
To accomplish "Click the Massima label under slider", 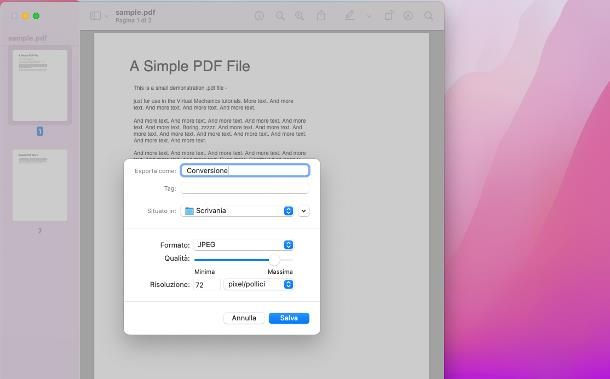I will pyautogui.click(x=280, y=272).
